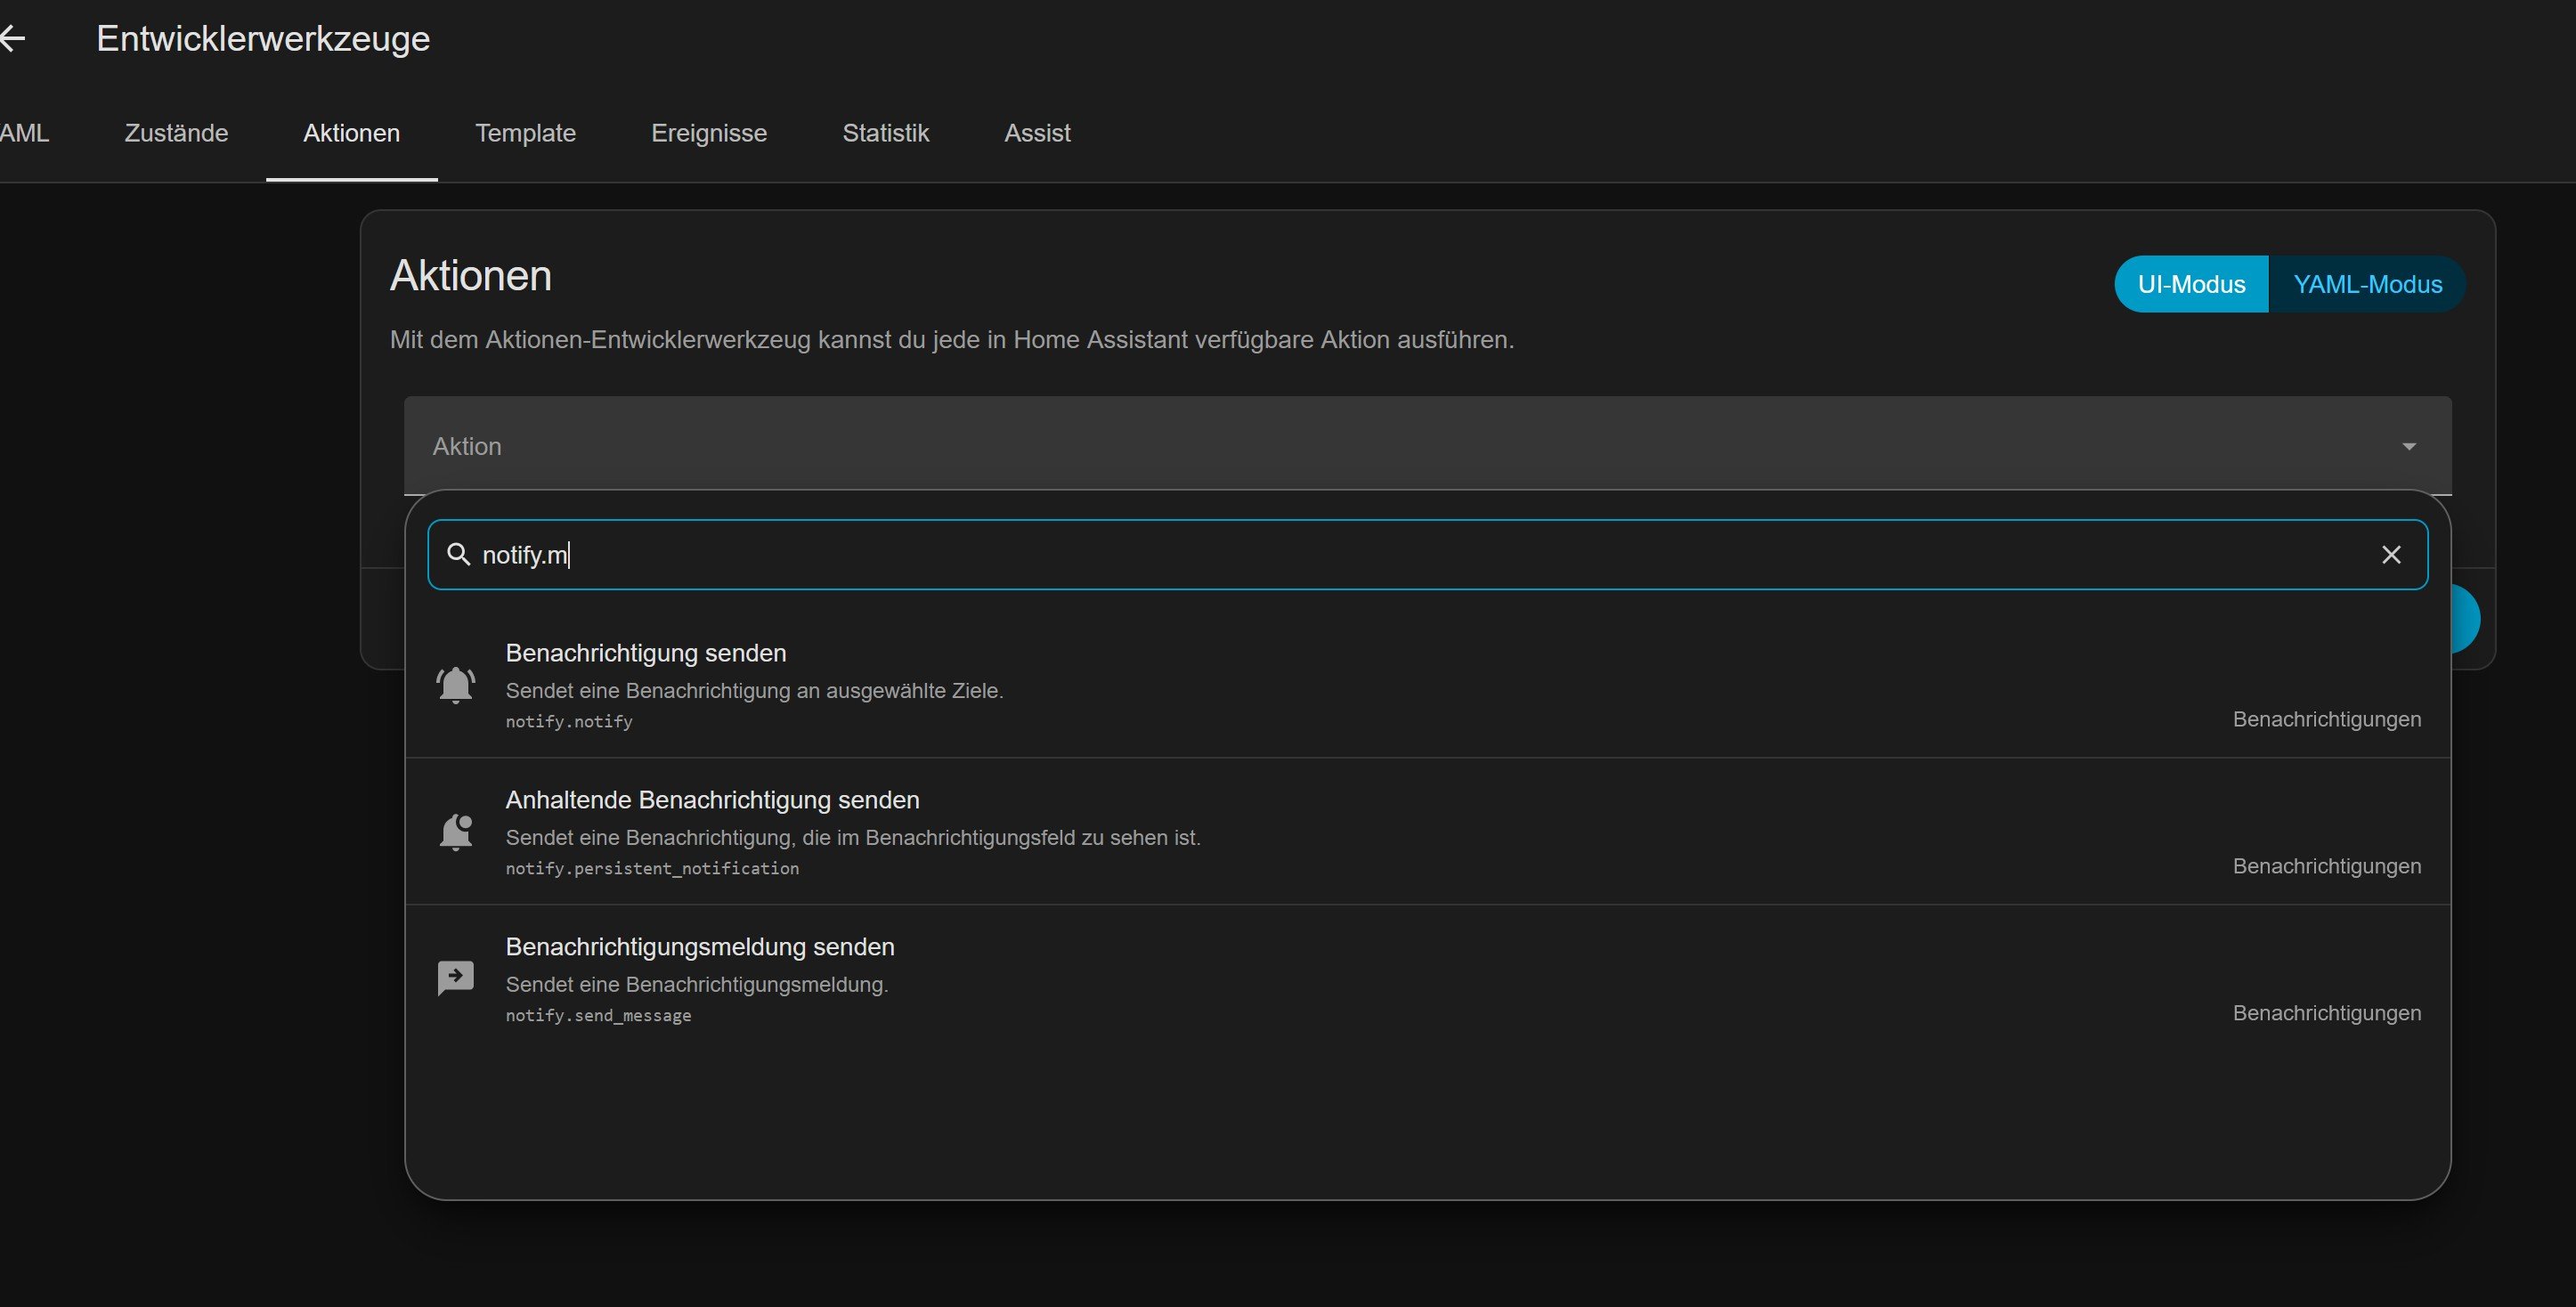This screenshot has height=1307, width=2576.
Task: Open the Statistik tab
Action: point(885,133)
